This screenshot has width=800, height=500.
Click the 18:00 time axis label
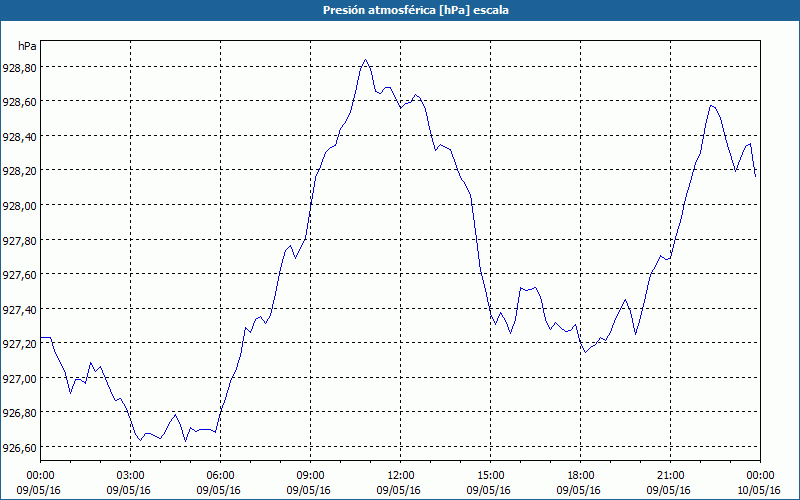coord(580,476)
